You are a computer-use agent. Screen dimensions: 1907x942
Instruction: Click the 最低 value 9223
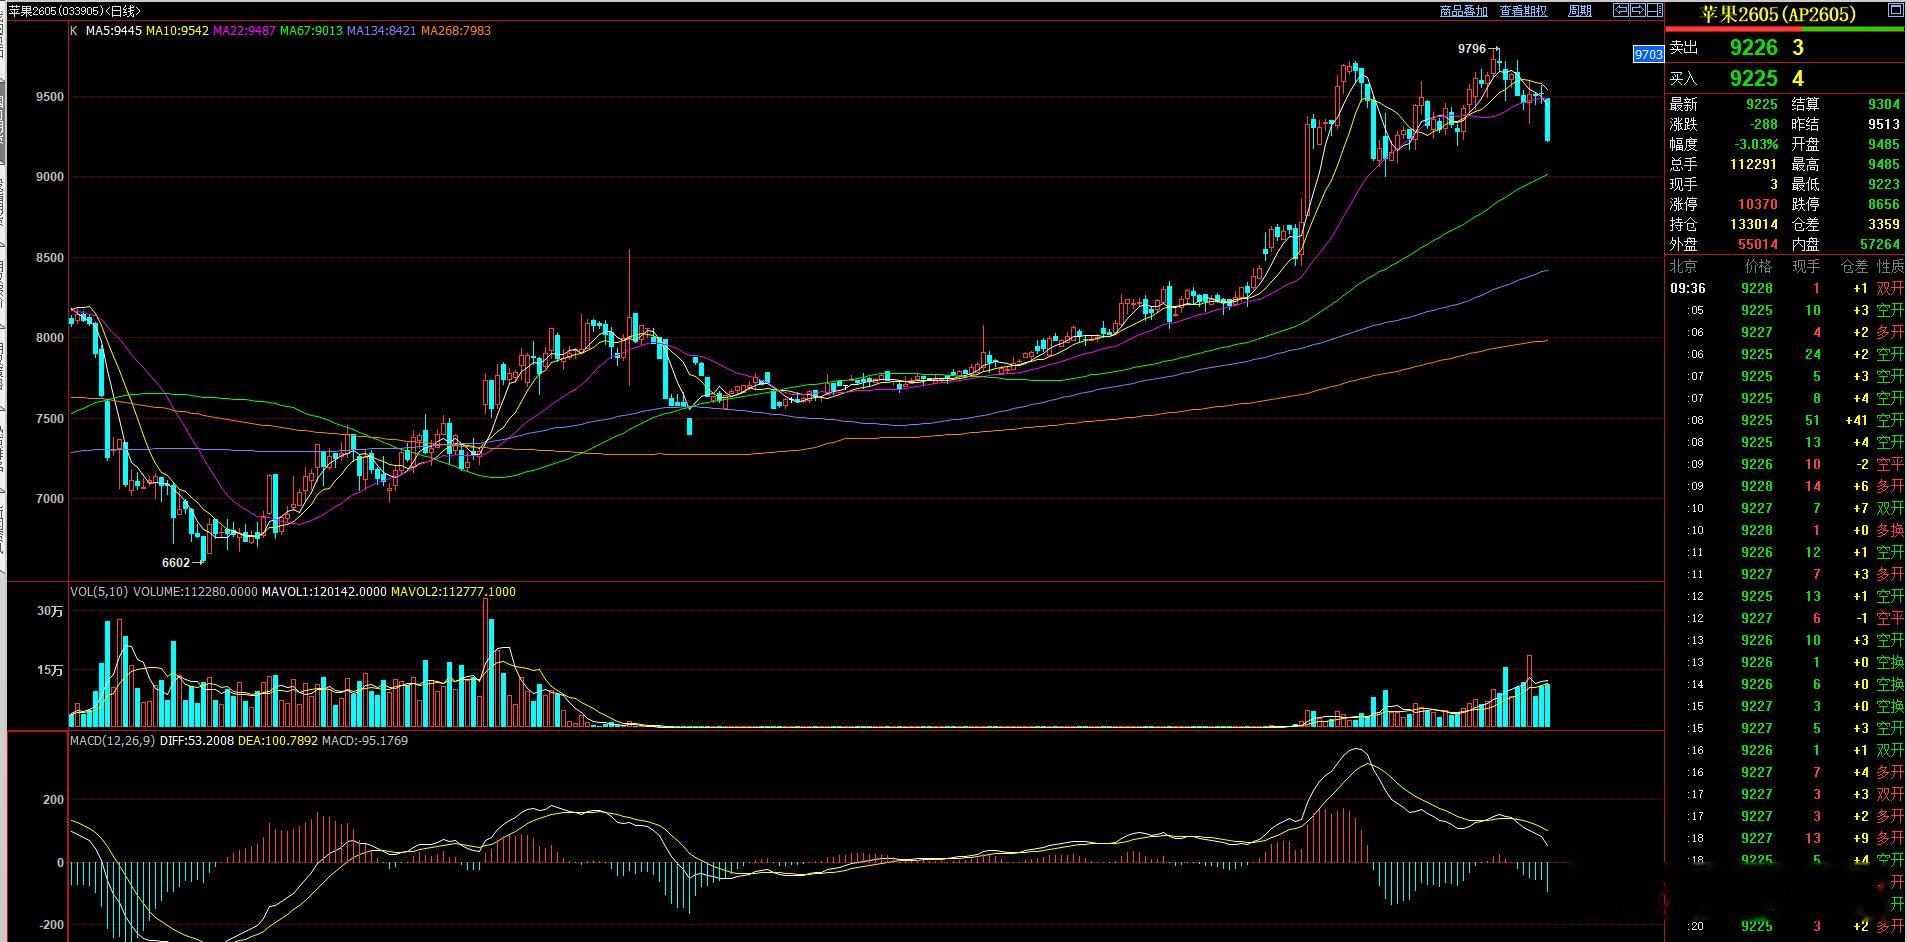point(1884,185)
